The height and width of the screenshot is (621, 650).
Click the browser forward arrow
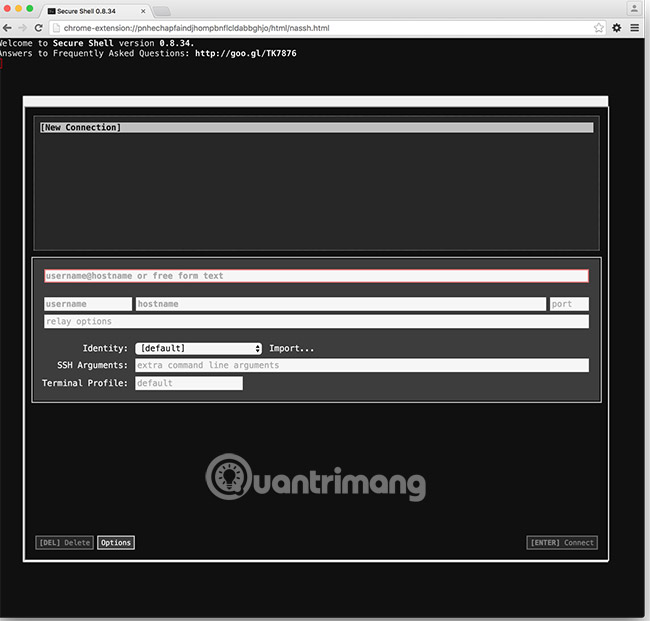pos(23,28)
